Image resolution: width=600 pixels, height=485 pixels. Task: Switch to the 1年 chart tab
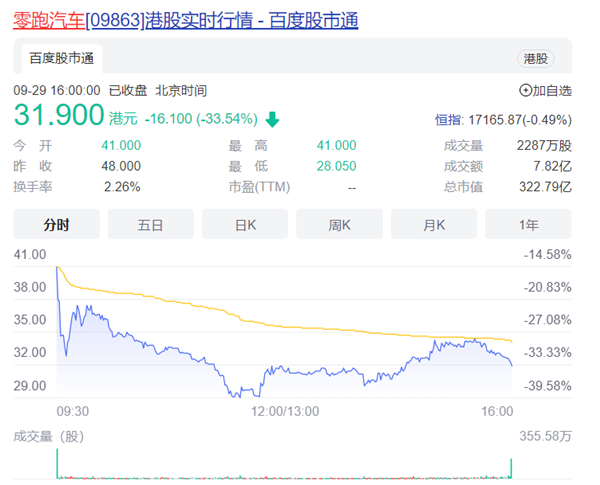click(528, 225)
